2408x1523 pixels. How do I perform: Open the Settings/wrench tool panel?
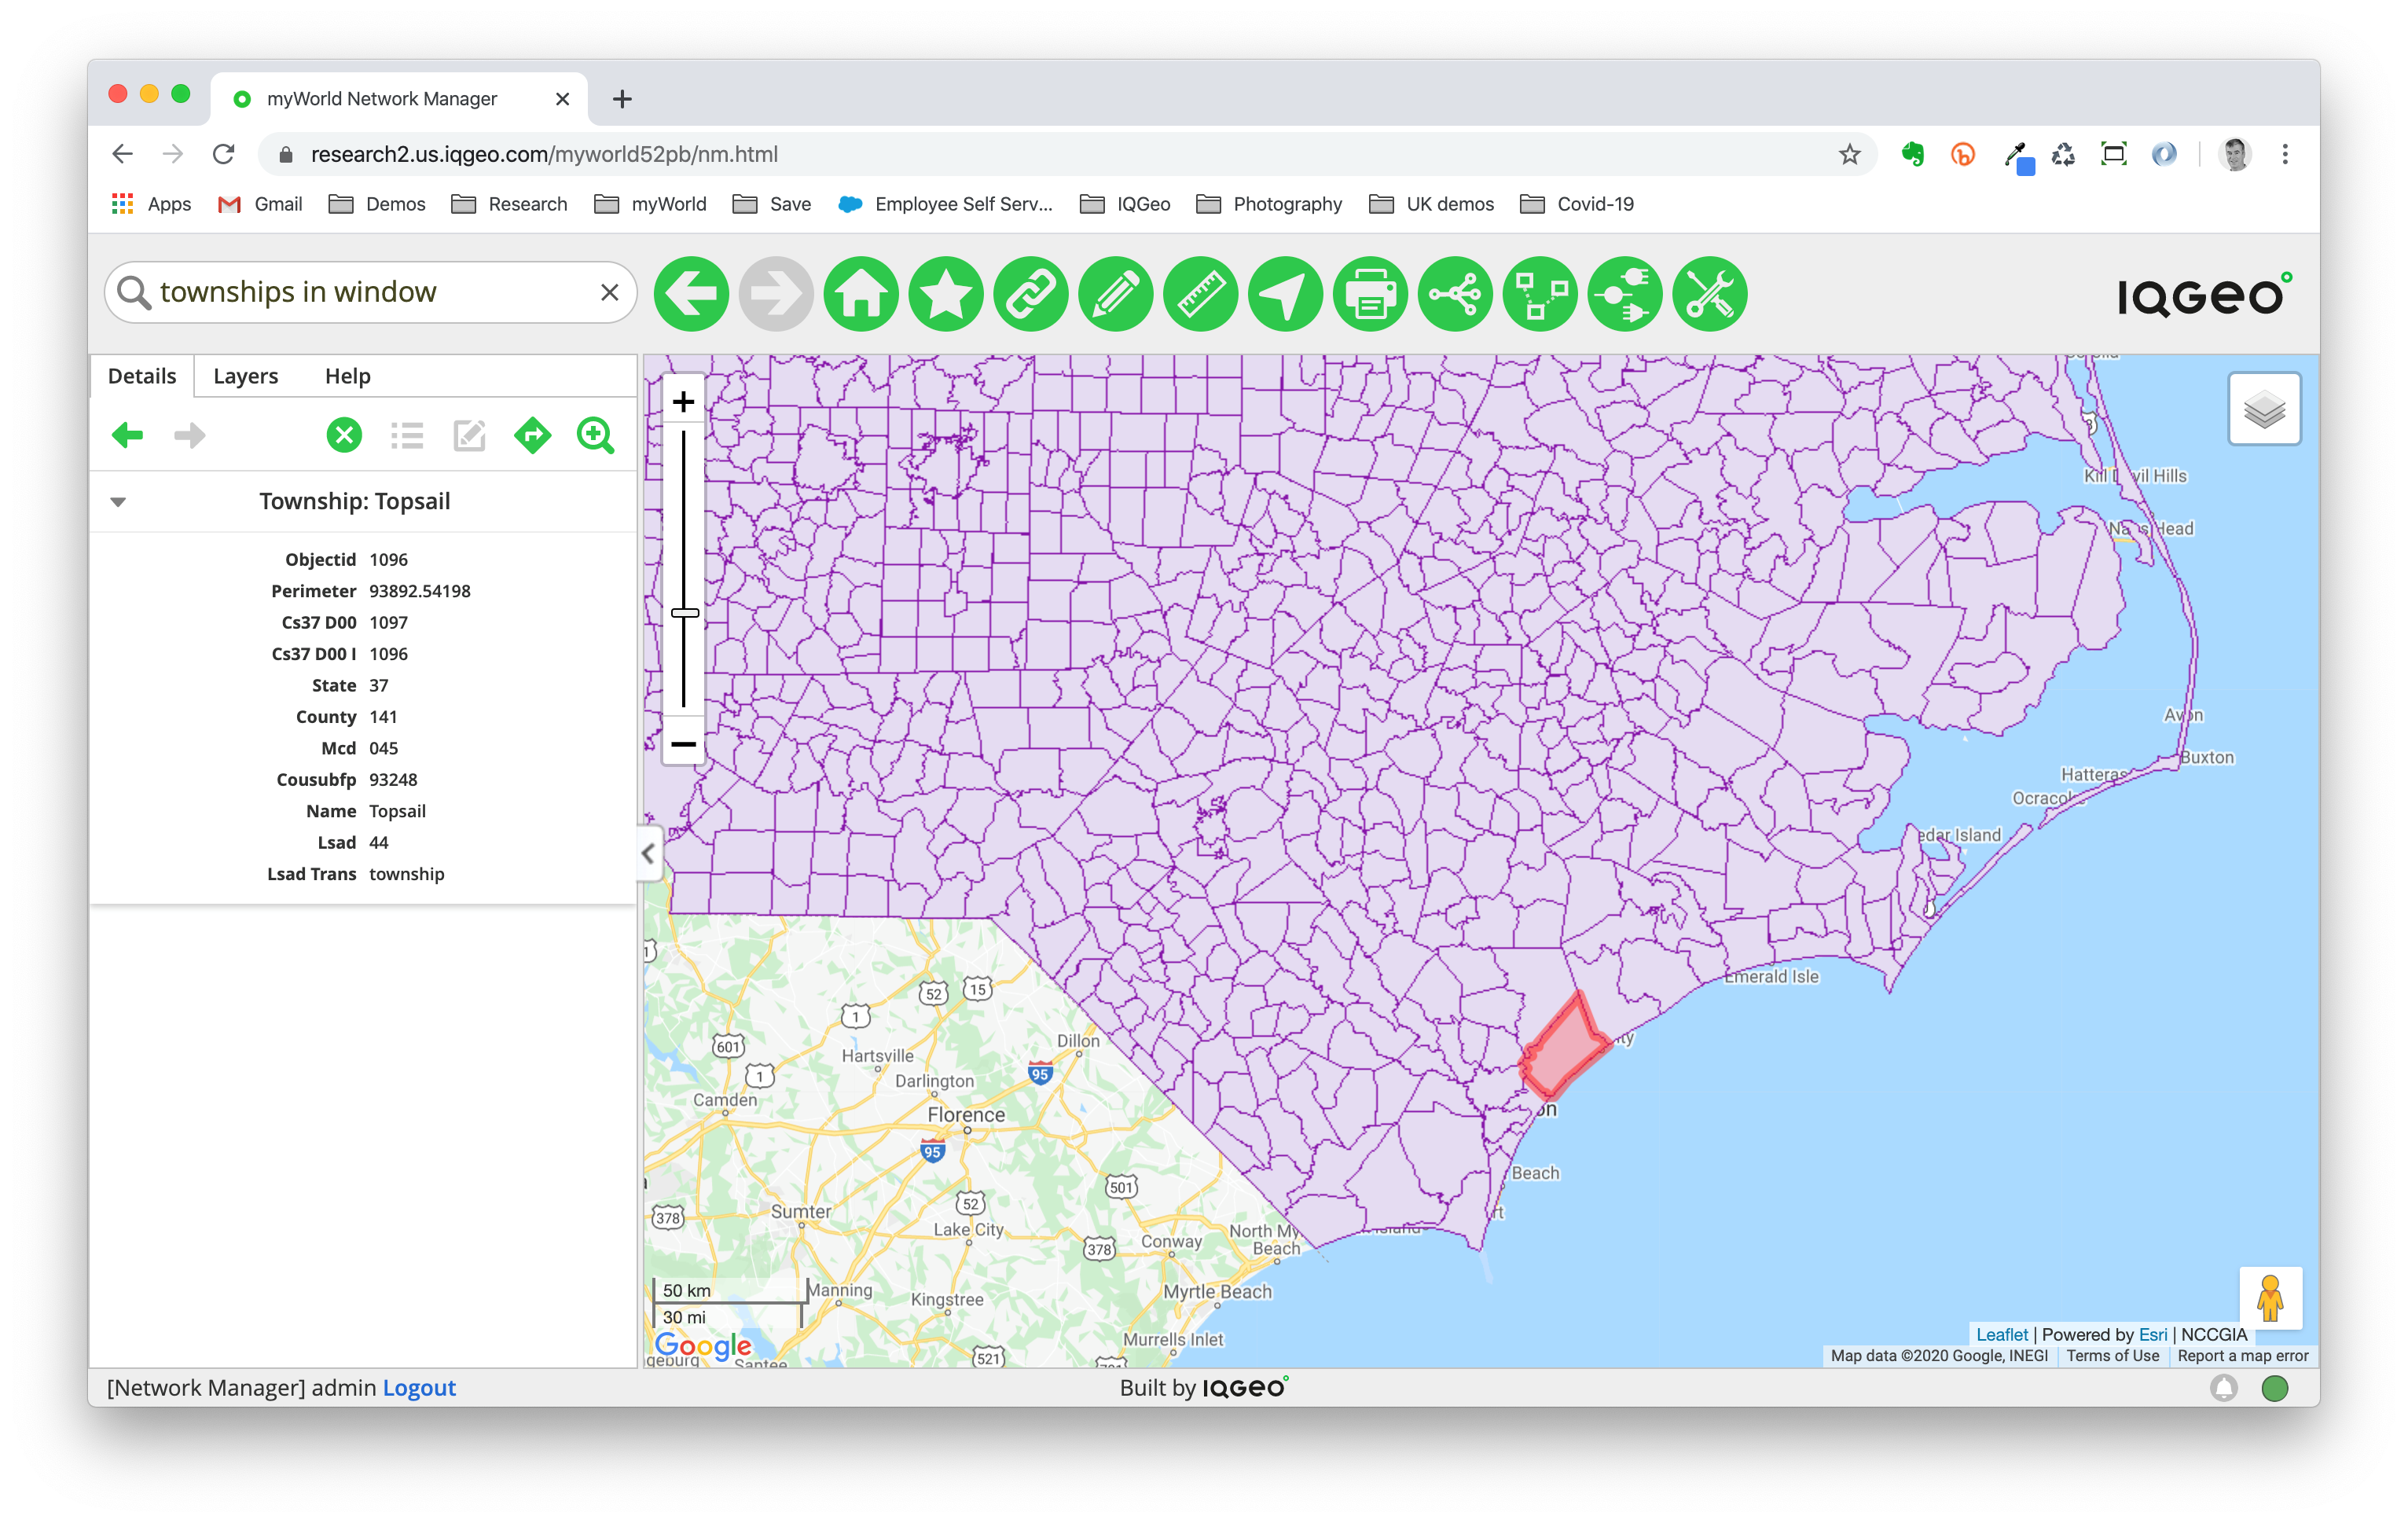pos(1710,293)
